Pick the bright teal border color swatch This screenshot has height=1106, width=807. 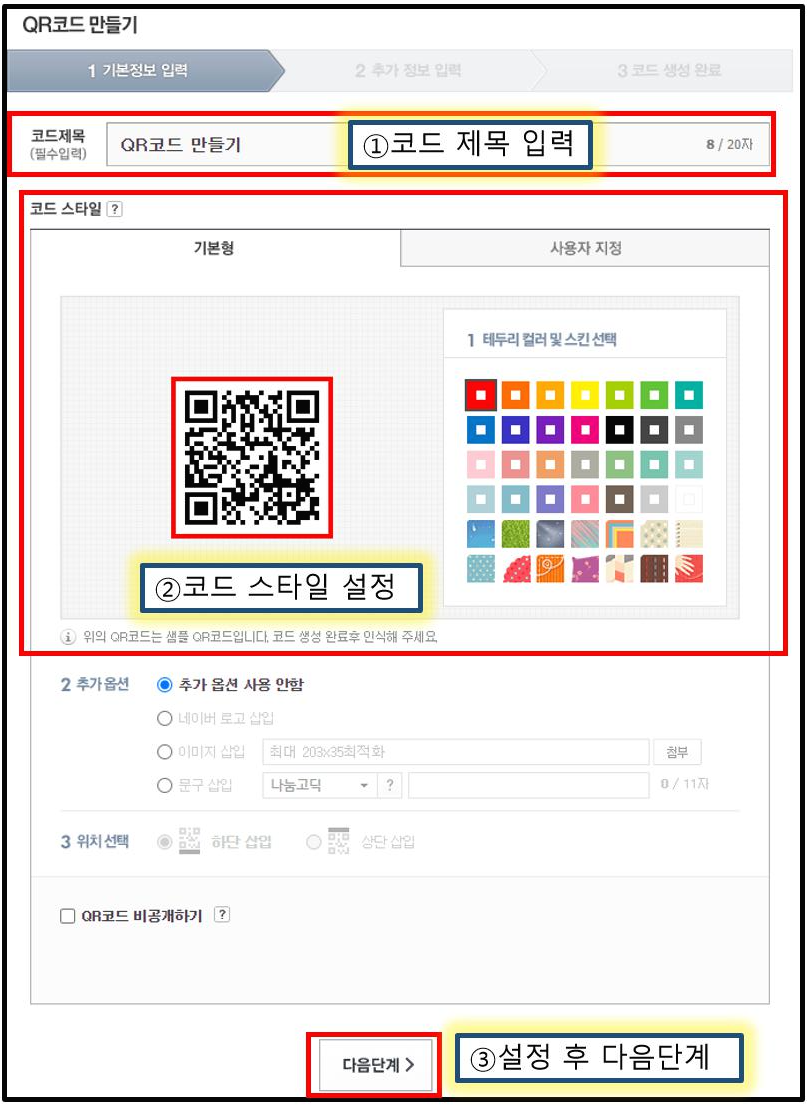tap(689, 395)
